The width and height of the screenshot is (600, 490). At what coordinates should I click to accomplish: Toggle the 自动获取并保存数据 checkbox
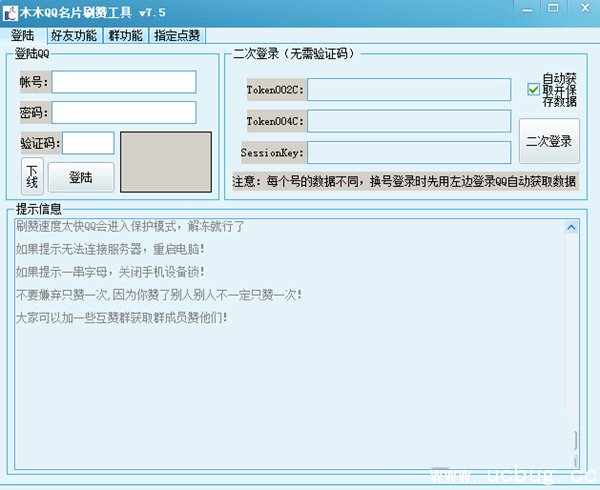point(533,90)
